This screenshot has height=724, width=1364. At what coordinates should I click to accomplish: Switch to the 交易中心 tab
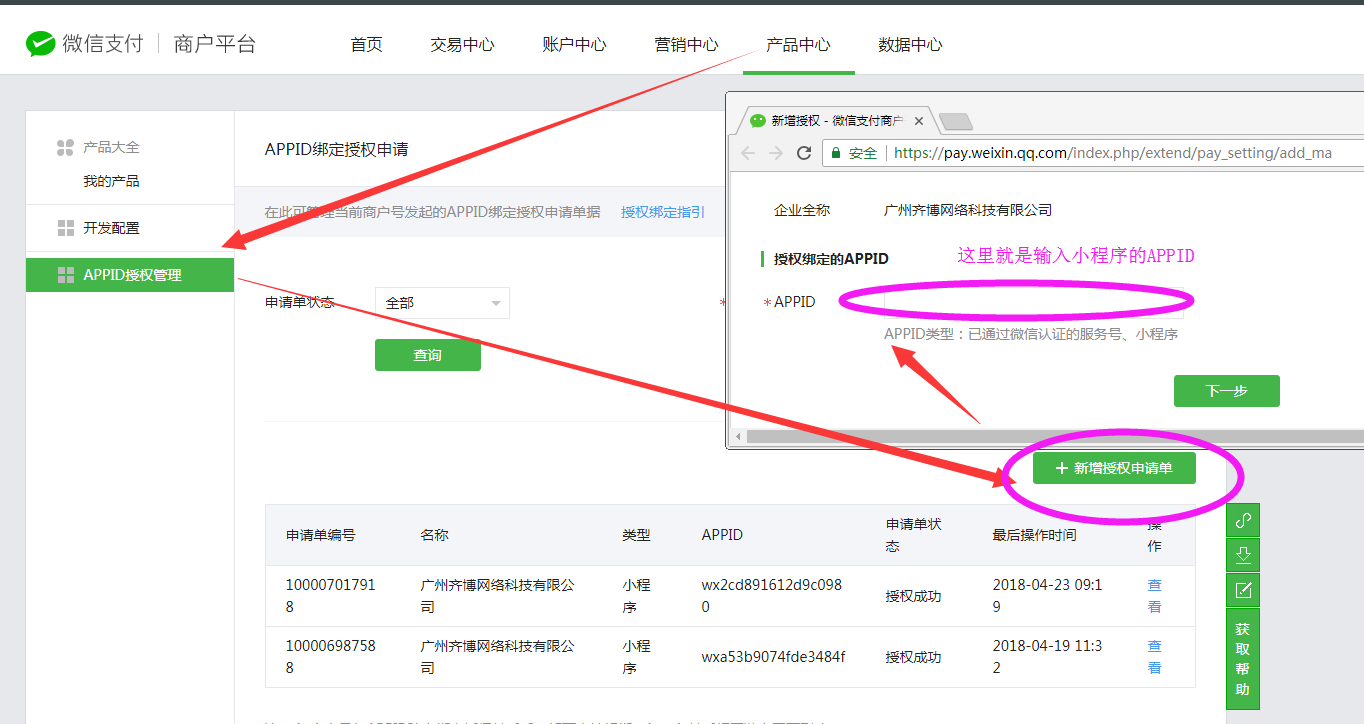[x=462, y=45]
